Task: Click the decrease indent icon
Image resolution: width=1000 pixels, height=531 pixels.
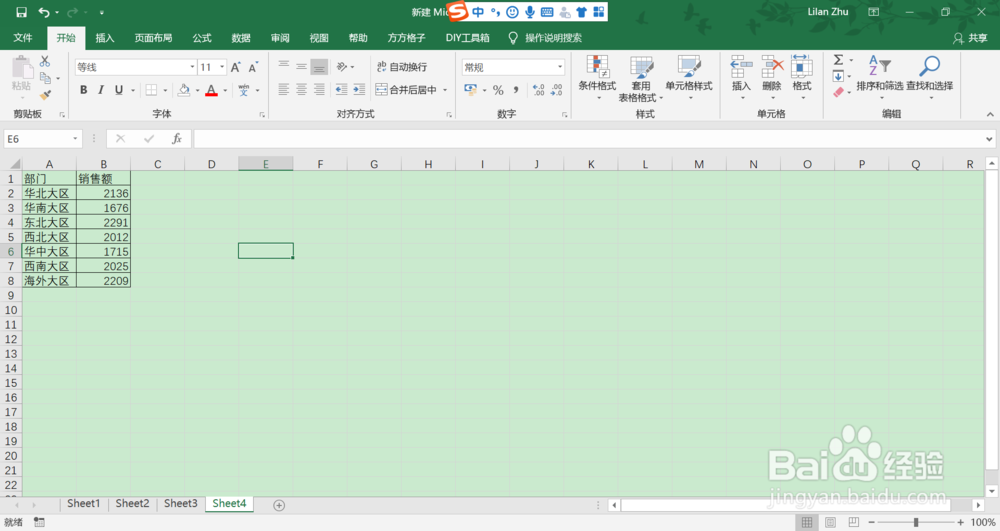Action: point(342,90)
